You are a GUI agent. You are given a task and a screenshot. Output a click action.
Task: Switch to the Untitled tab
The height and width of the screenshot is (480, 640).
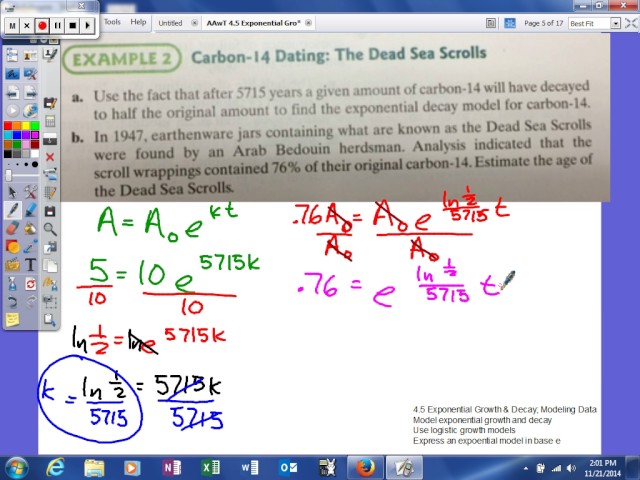(x=170, y=23)
